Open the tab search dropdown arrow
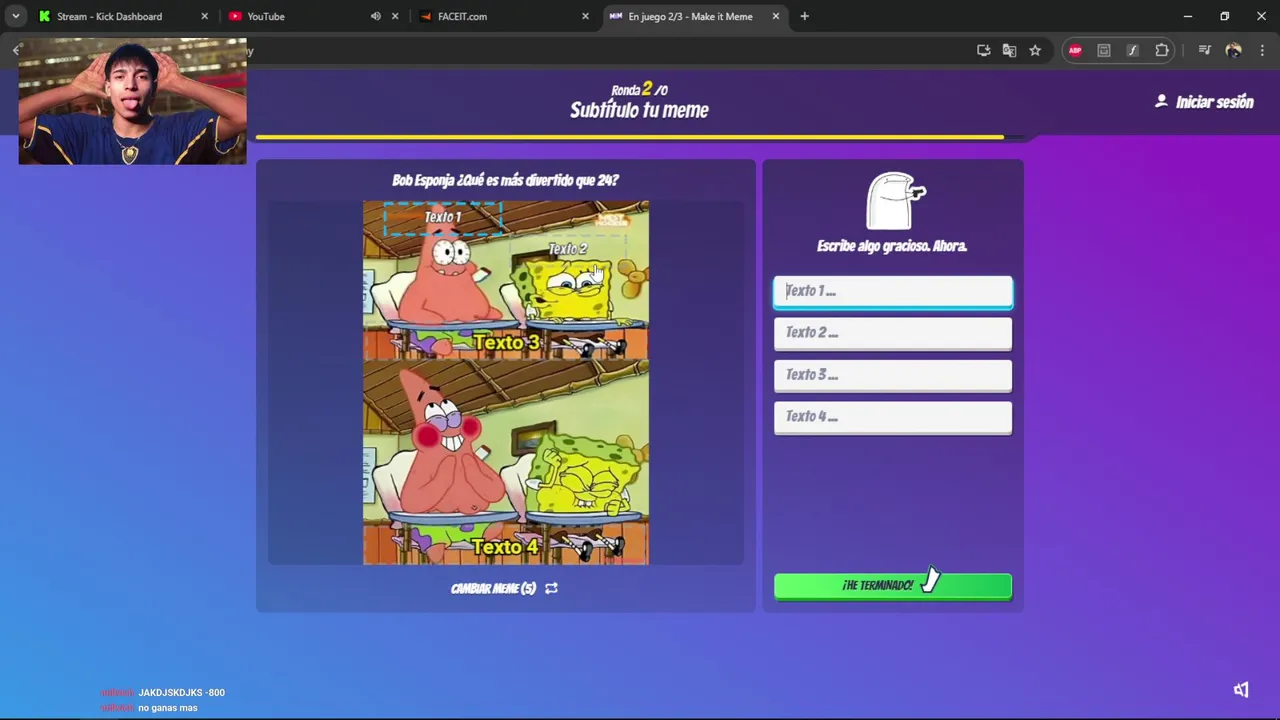The height and width of the screenshot is (720, 1280). tap(16, 16)
